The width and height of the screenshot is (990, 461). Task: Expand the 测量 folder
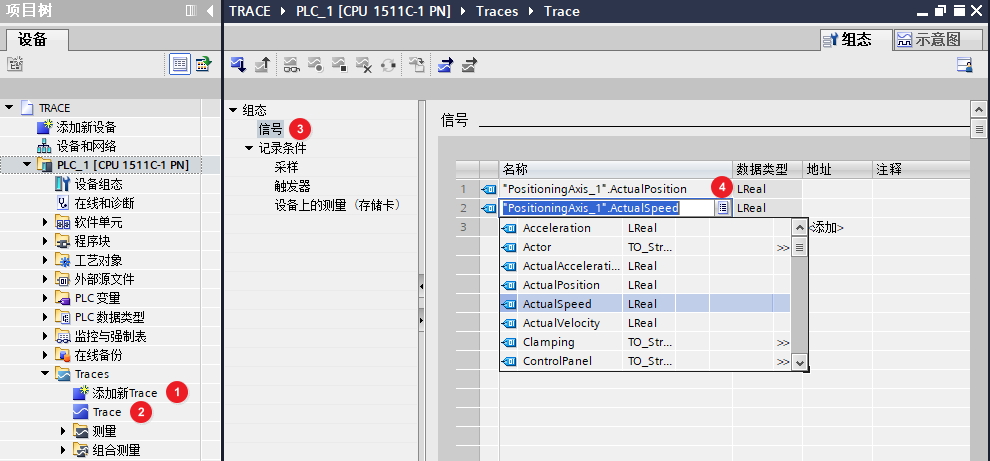coord(63,431)
